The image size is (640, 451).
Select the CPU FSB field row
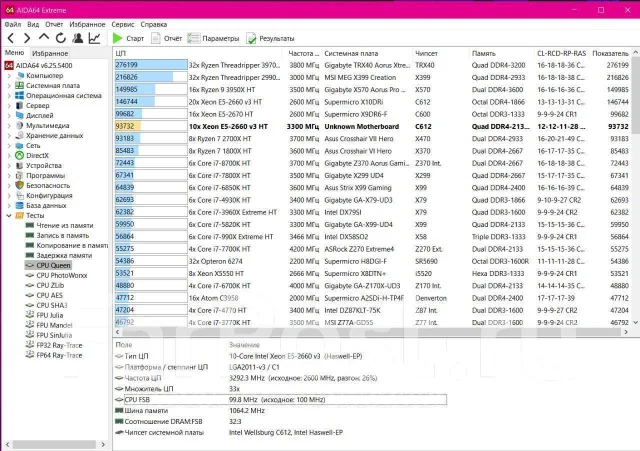280,400
